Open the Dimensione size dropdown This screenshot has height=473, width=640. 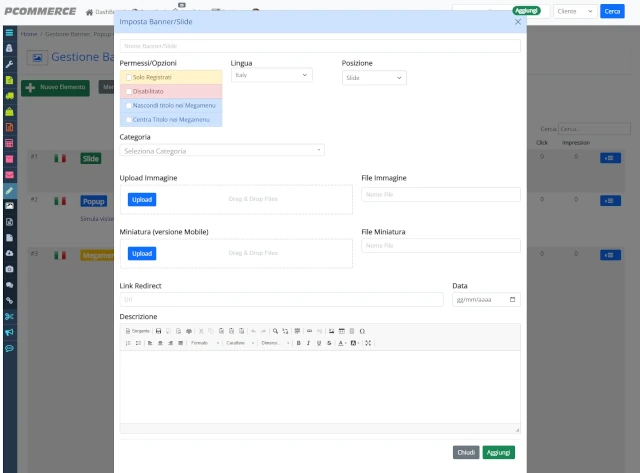point(275,343)
